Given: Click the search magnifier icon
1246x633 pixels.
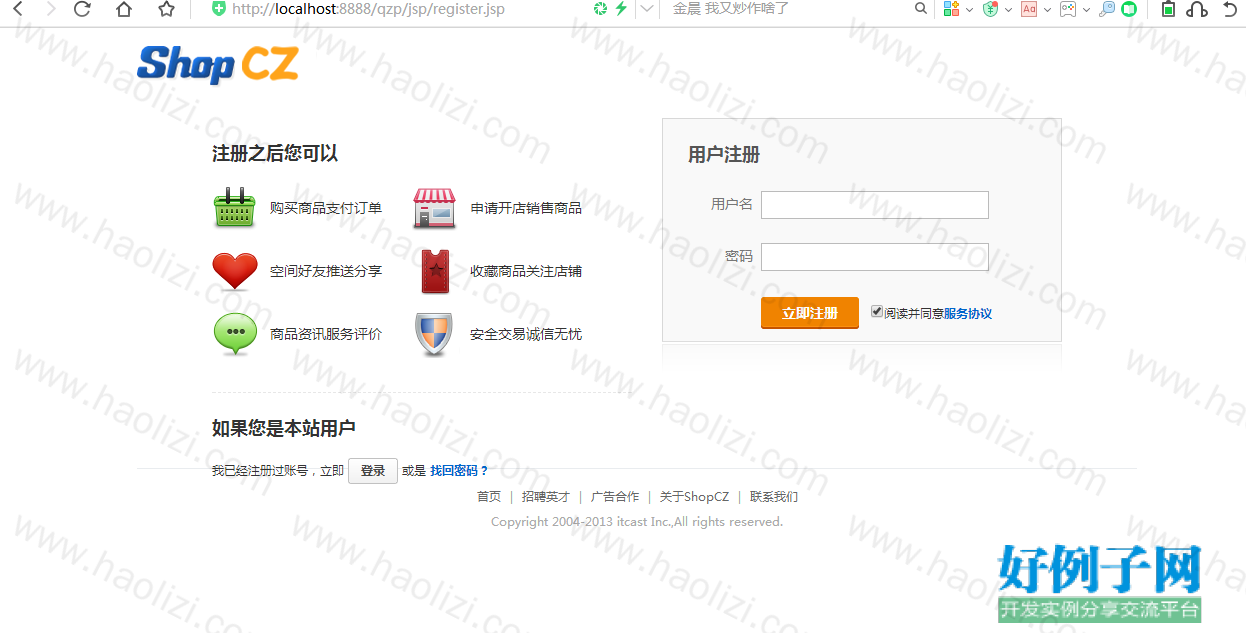Looking at the screenshot, I should click(921, 9).
